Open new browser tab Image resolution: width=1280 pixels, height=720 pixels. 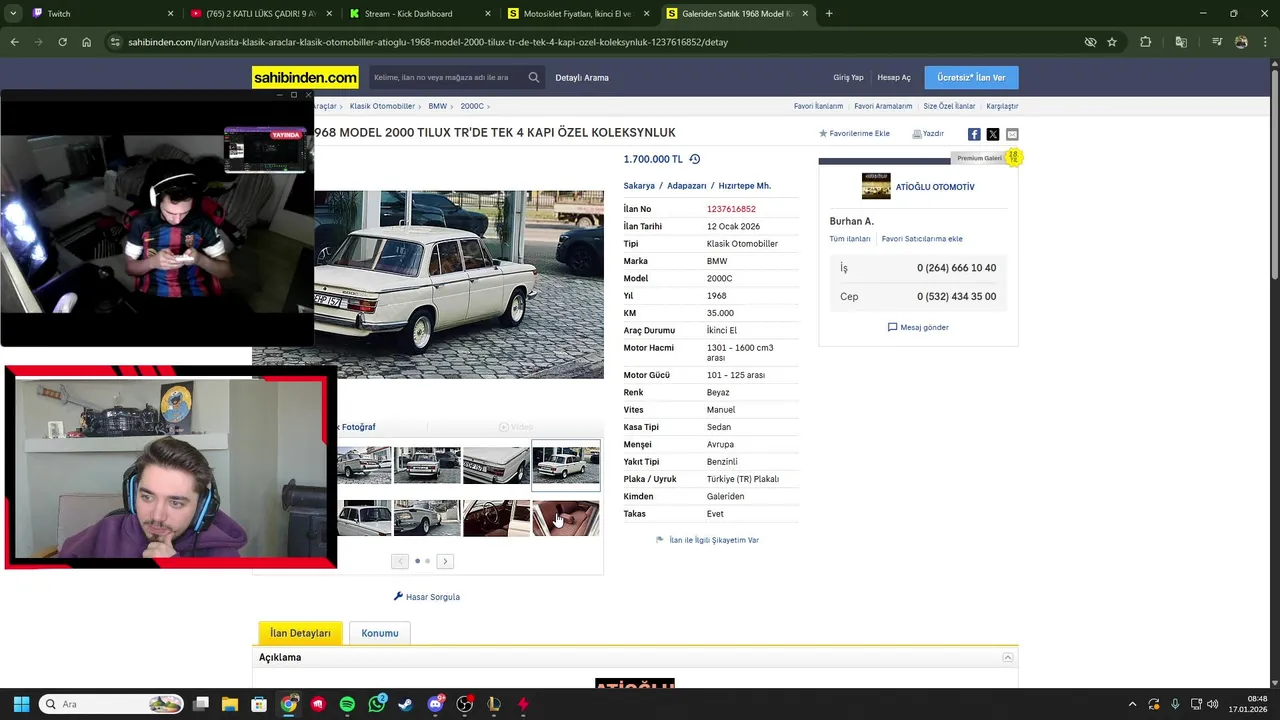[x=829, y=14]
